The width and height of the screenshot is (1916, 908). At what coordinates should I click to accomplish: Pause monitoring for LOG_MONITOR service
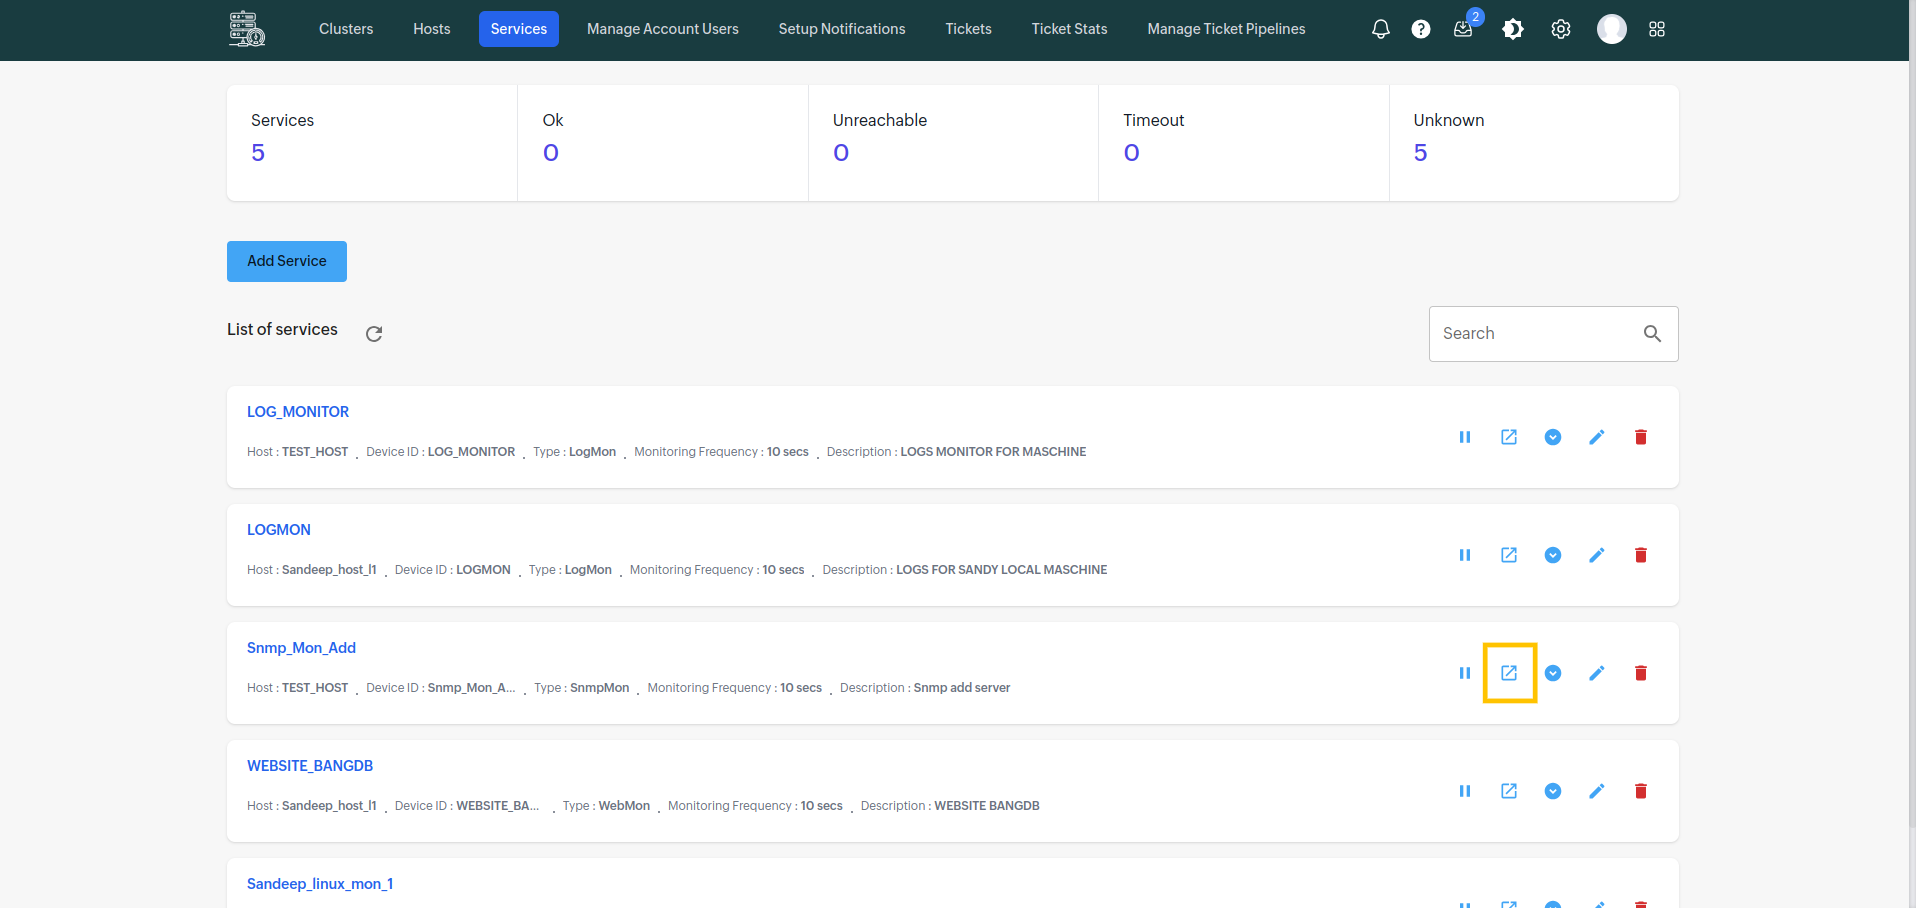[x=1465, y=437]
